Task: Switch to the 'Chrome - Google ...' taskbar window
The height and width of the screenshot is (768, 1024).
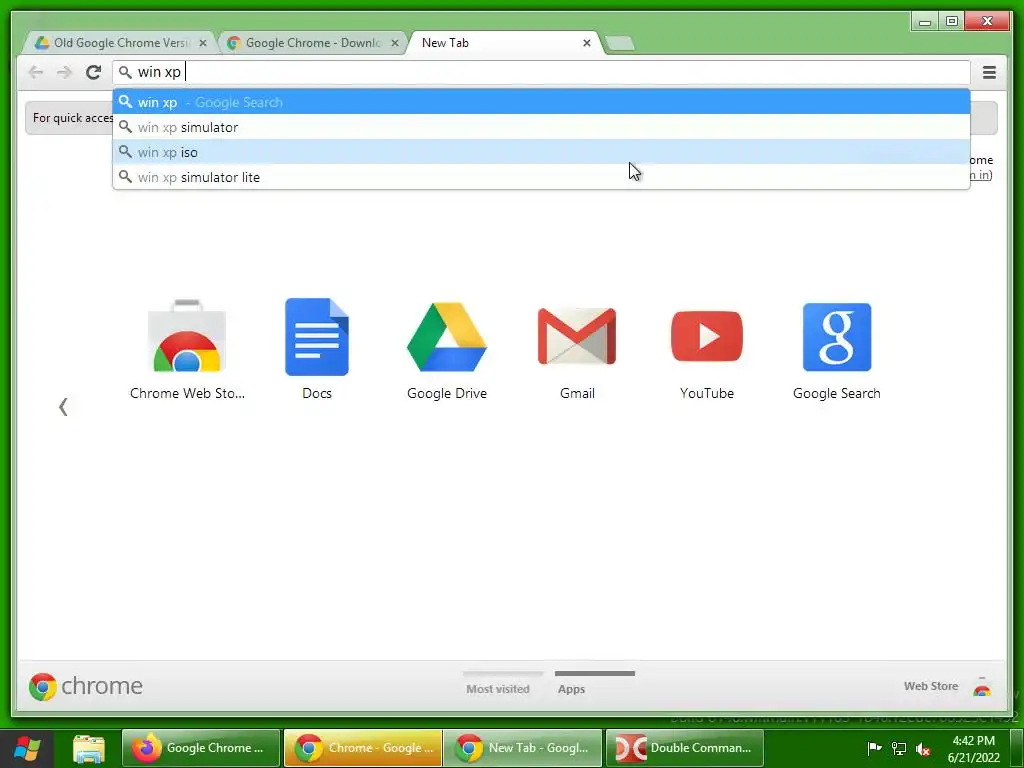Action: 362,748
